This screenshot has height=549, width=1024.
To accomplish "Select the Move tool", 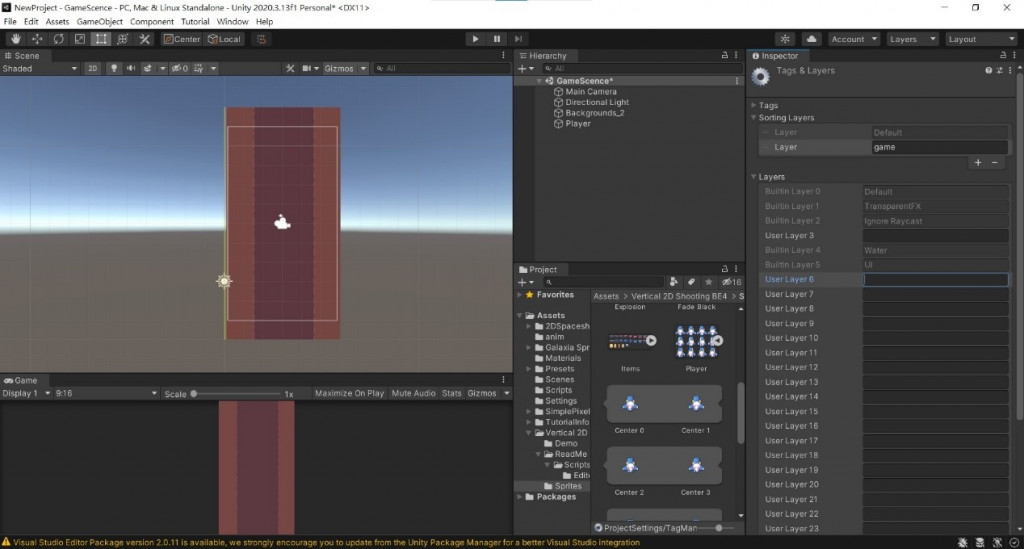I will (37, 39).
